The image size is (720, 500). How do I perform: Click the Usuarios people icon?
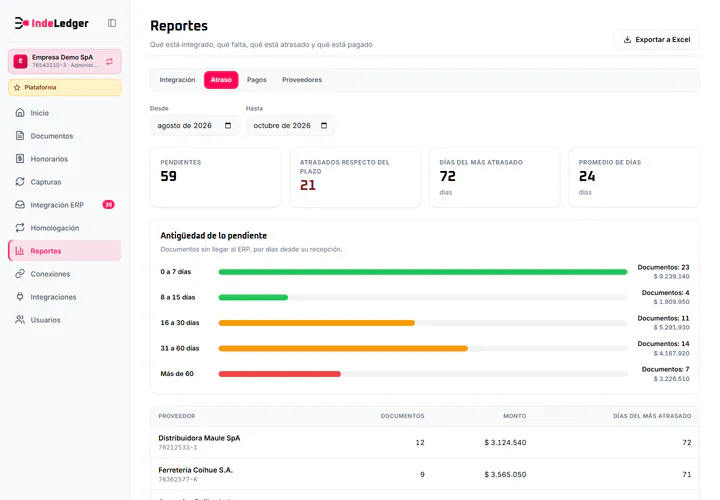coord(20,320)
